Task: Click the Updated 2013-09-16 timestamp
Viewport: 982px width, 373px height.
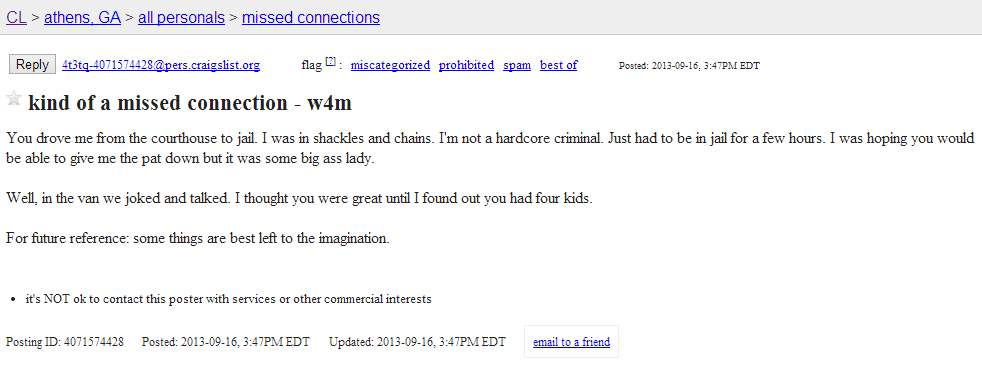Action: tap(417, 342)
